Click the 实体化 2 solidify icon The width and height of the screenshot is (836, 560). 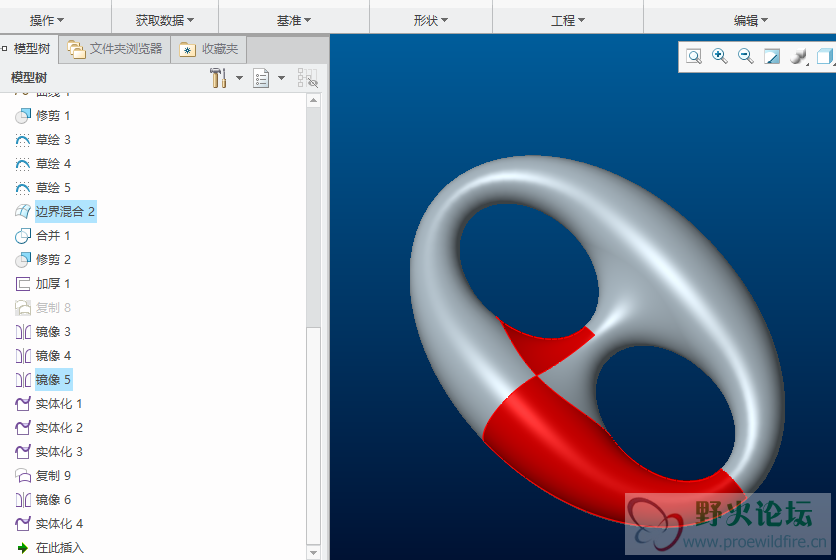coord(22,428)
